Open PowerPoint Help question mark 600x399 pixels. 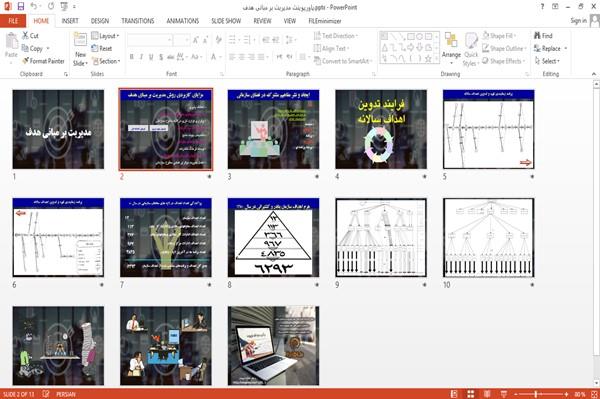tap(542, 7)
